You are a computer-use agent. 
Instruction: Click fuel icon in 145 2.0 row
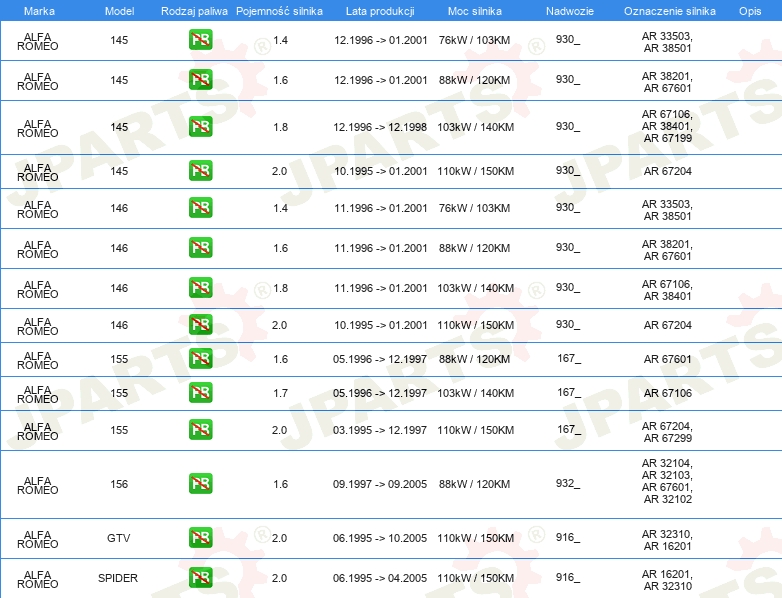coord(200,171)
